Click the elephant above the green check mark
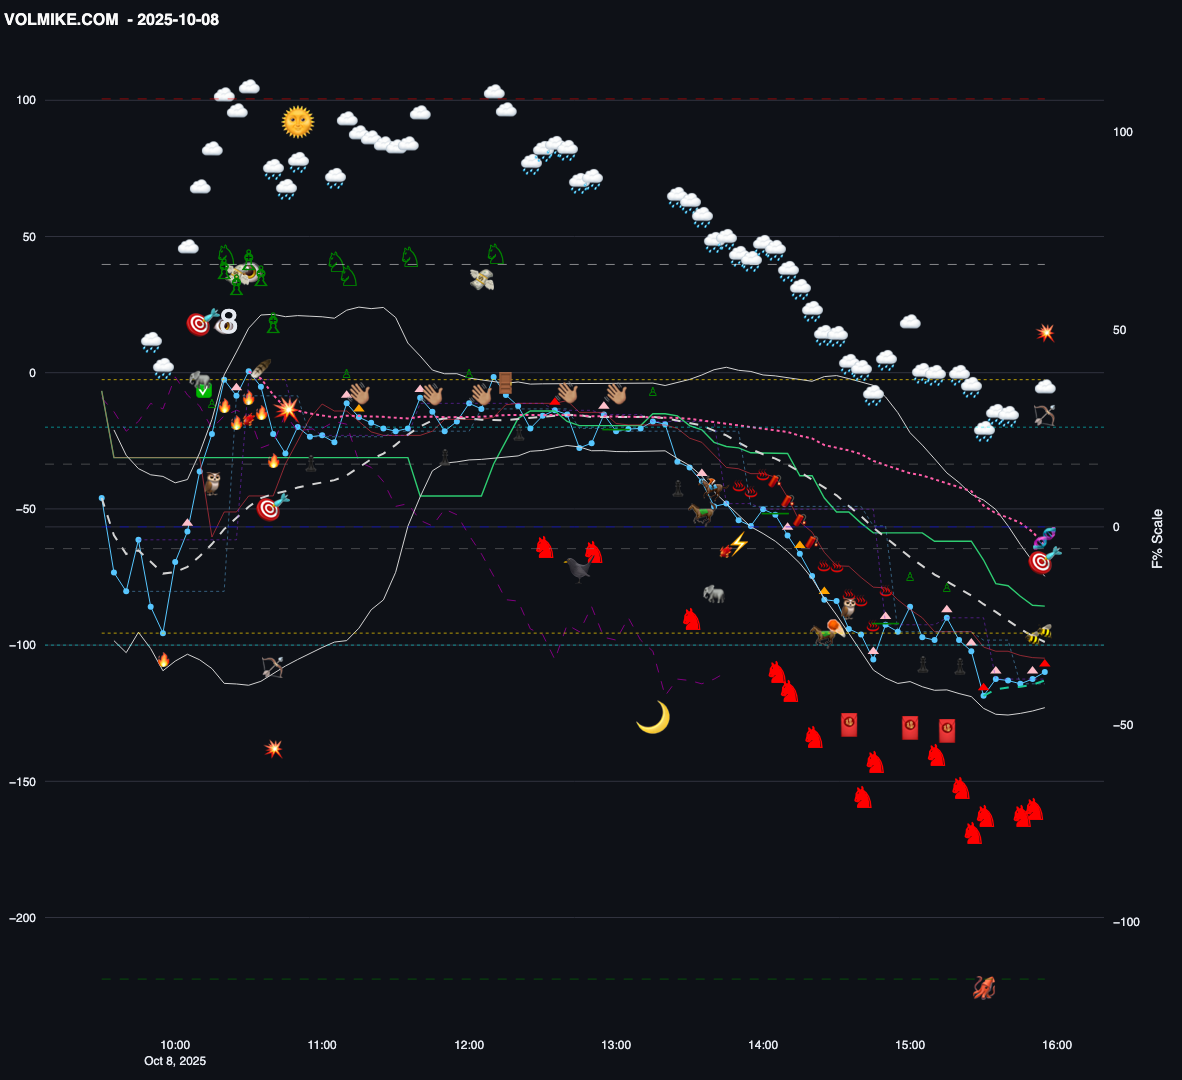 pos(200,379)
